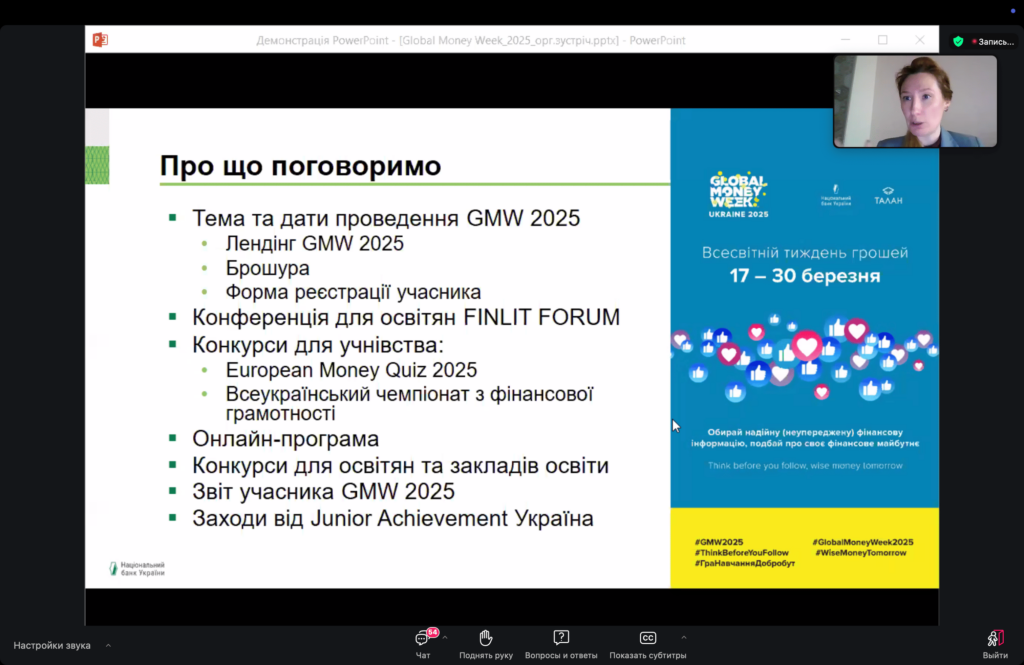1024x665 pixels.
Task: Expand the sound settings options caret
Action: (x=108, y=645)
